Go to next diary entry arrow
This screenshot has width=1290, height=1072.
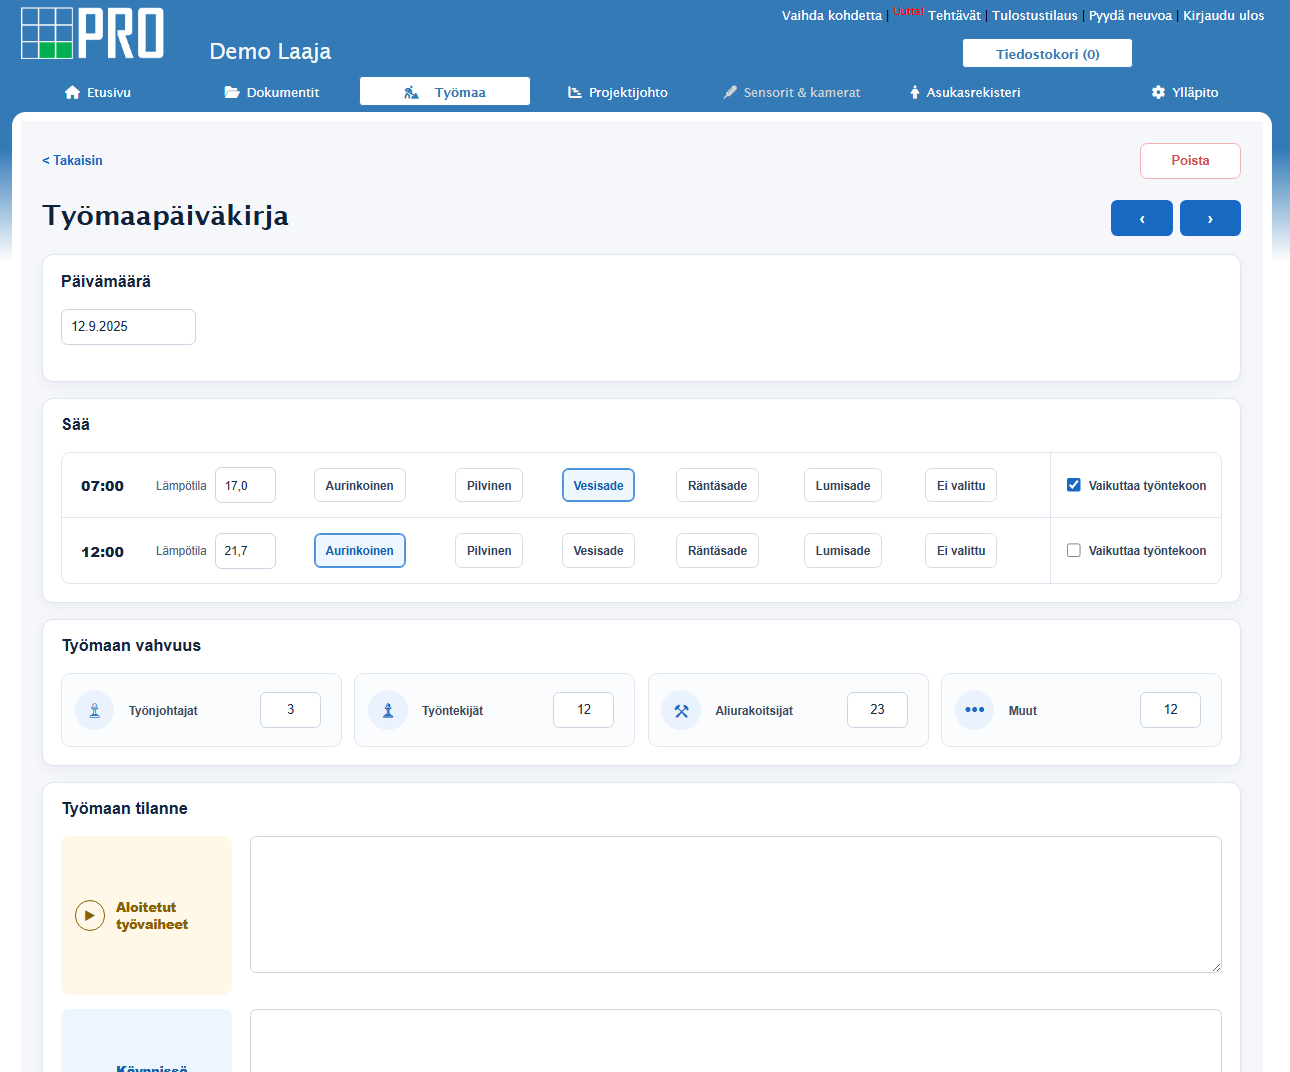(1210, 218)
